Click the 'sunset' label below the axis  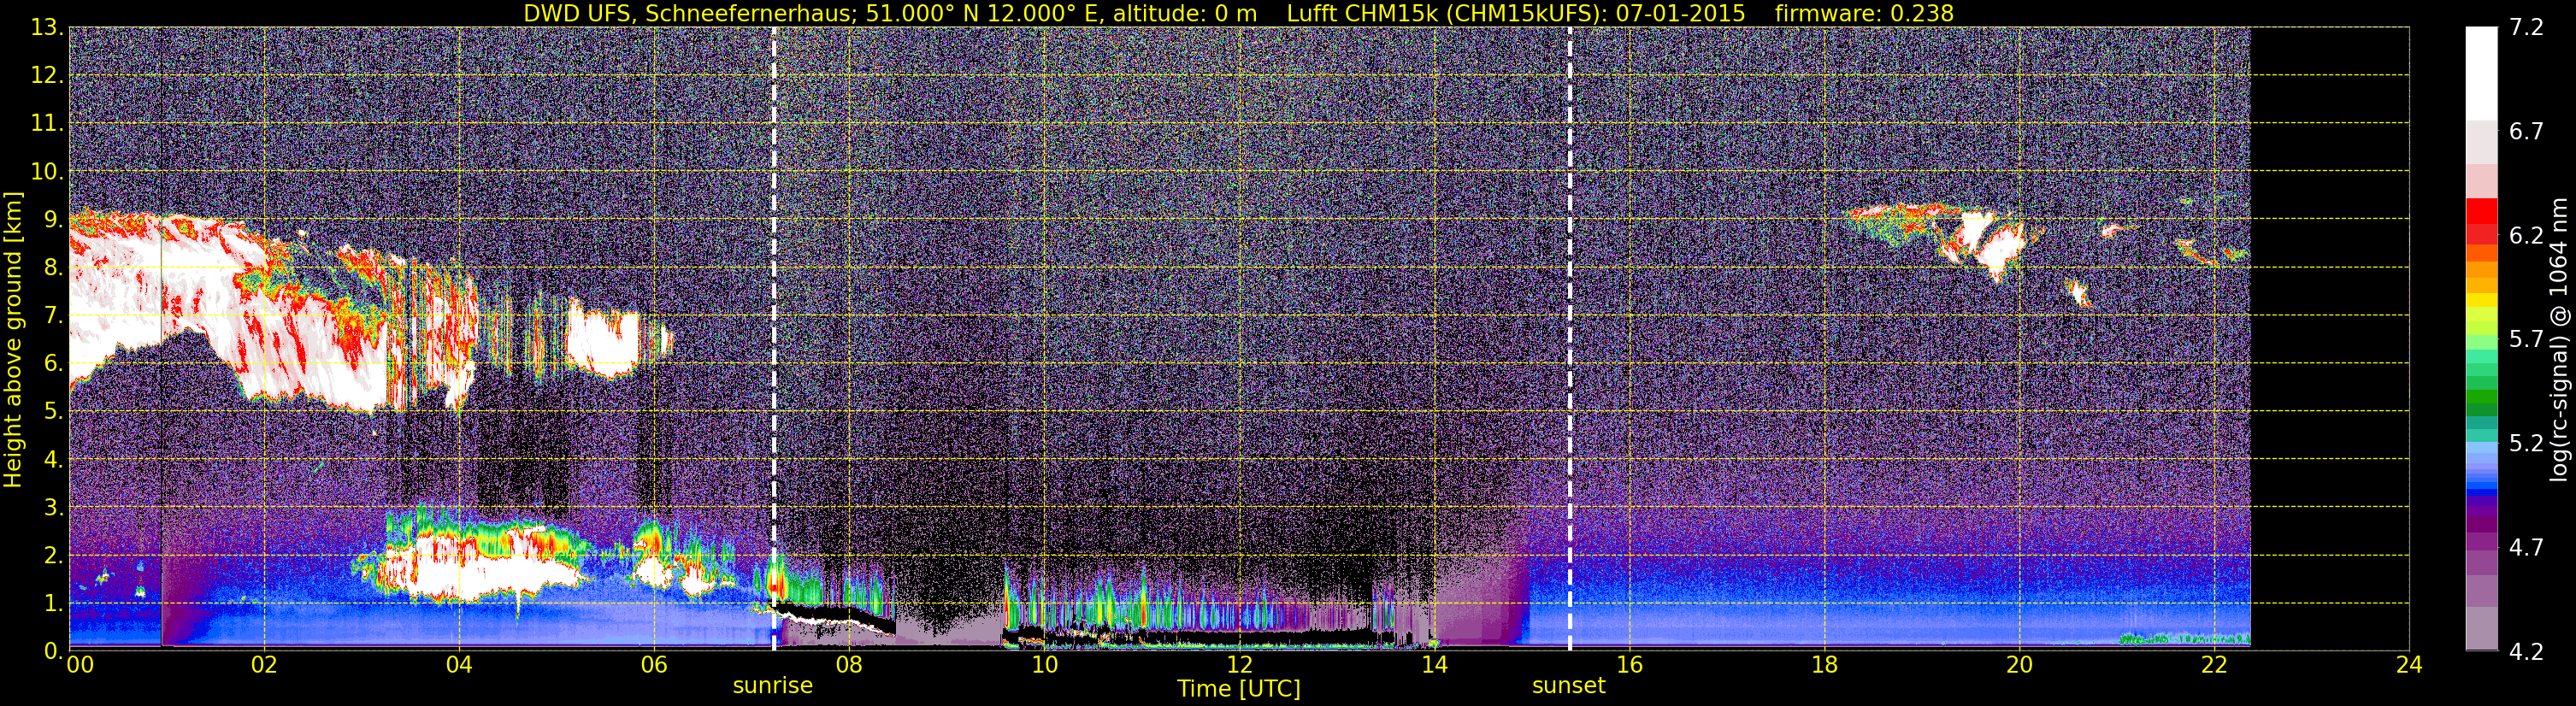pos(1569,686)
